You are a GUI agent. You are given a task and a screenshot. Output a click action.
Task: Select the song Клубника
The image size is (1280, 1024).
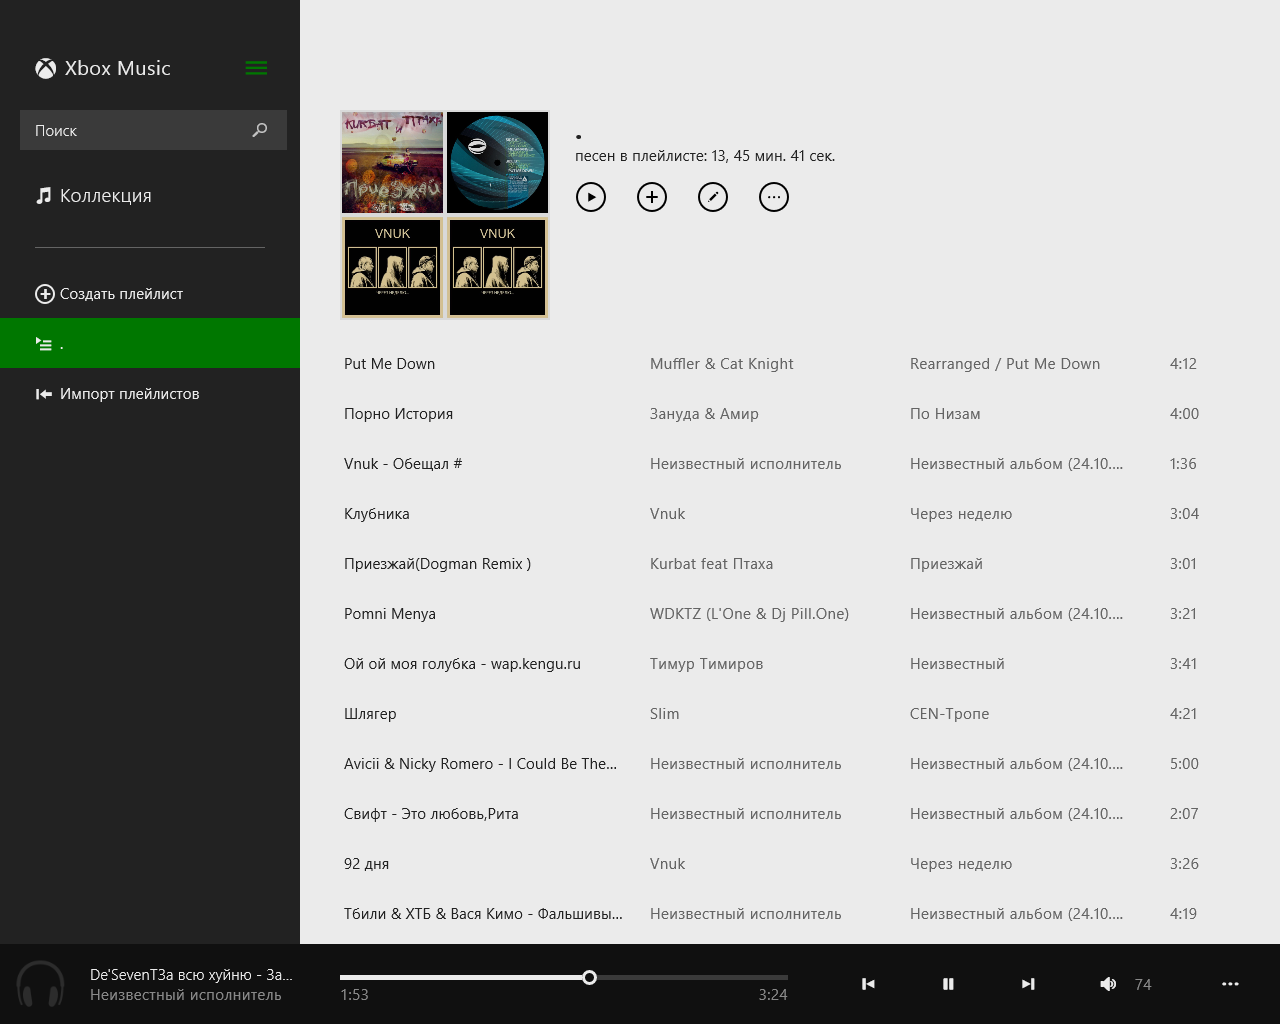[x=377, y=514]
